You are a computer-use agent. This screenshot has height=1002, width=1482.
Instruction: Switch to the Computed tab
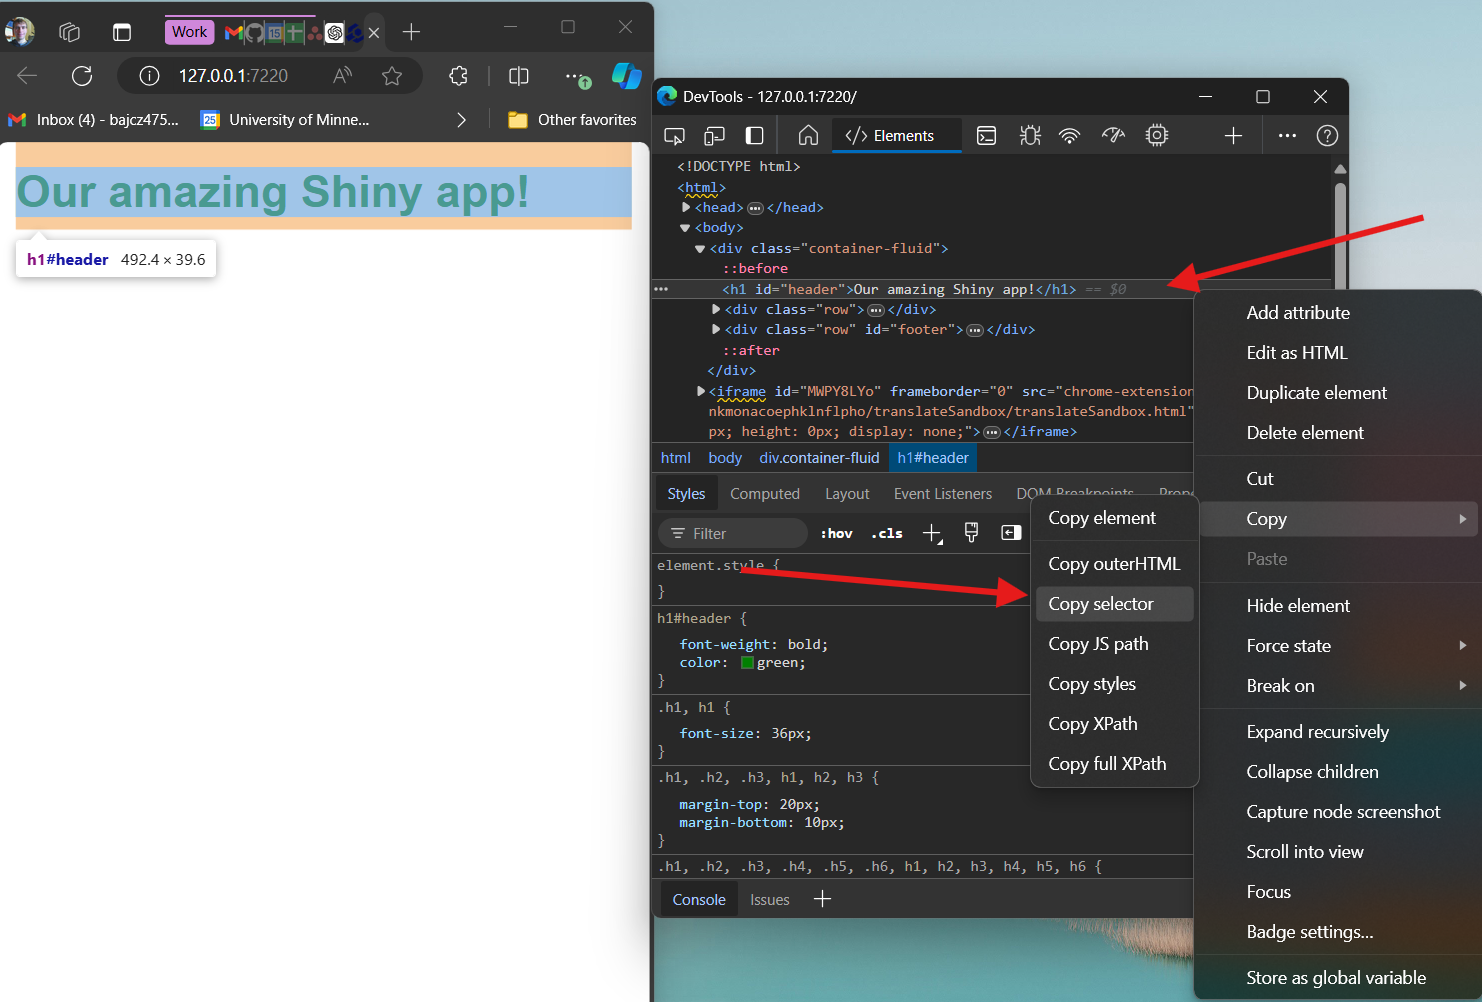765,493
